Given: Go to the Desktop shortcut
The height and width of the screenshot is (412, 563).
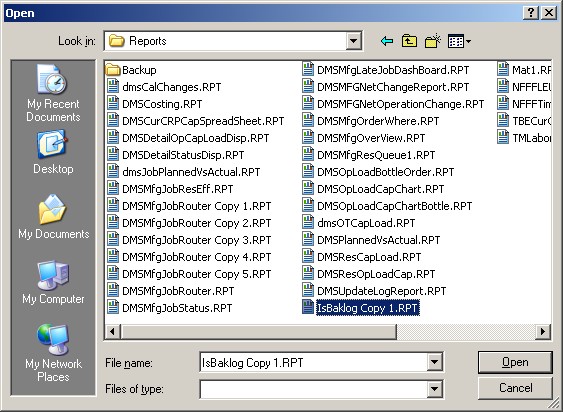Looking at the screenshot, I should click(53, 153).
